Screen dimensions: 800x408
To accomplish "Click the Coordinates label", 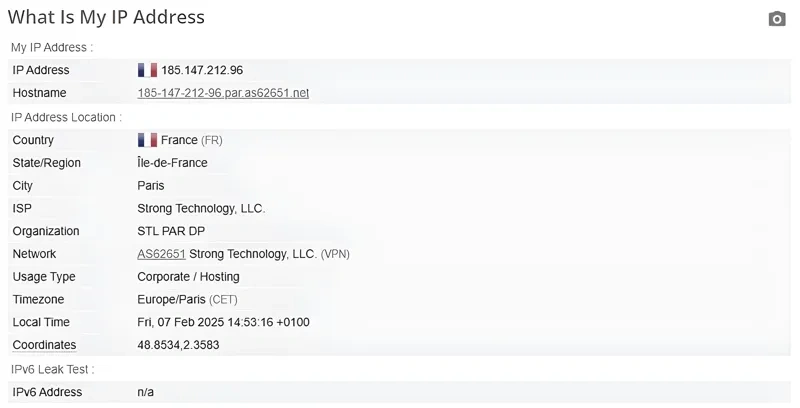I will pyautogui.click(x=44, y=345).
